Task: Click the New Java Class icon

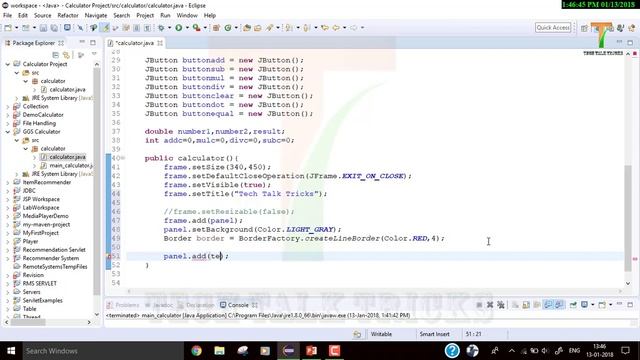Action: click(x=228, y=28)
